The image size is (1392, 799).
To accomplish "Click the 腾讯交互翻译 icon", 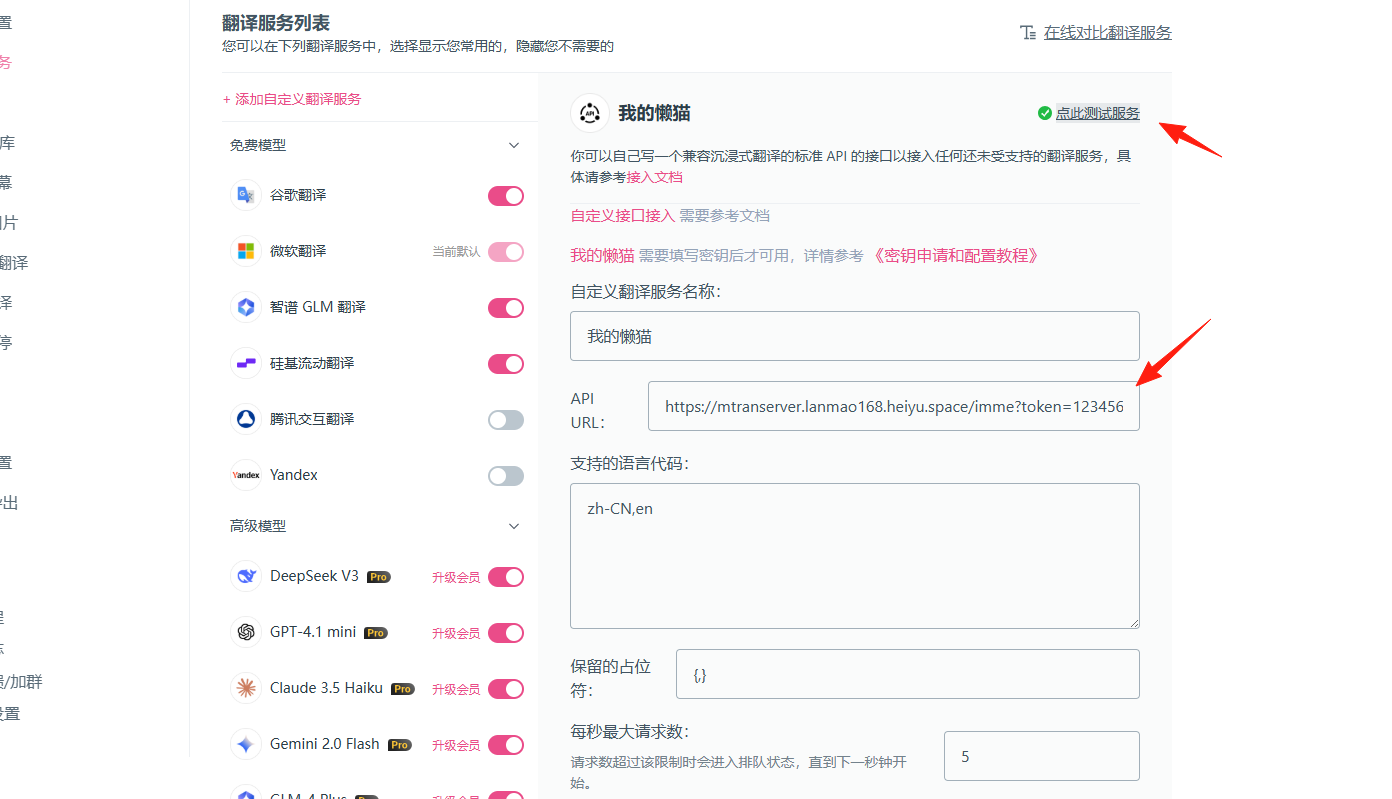I will [x=246, y=419].
